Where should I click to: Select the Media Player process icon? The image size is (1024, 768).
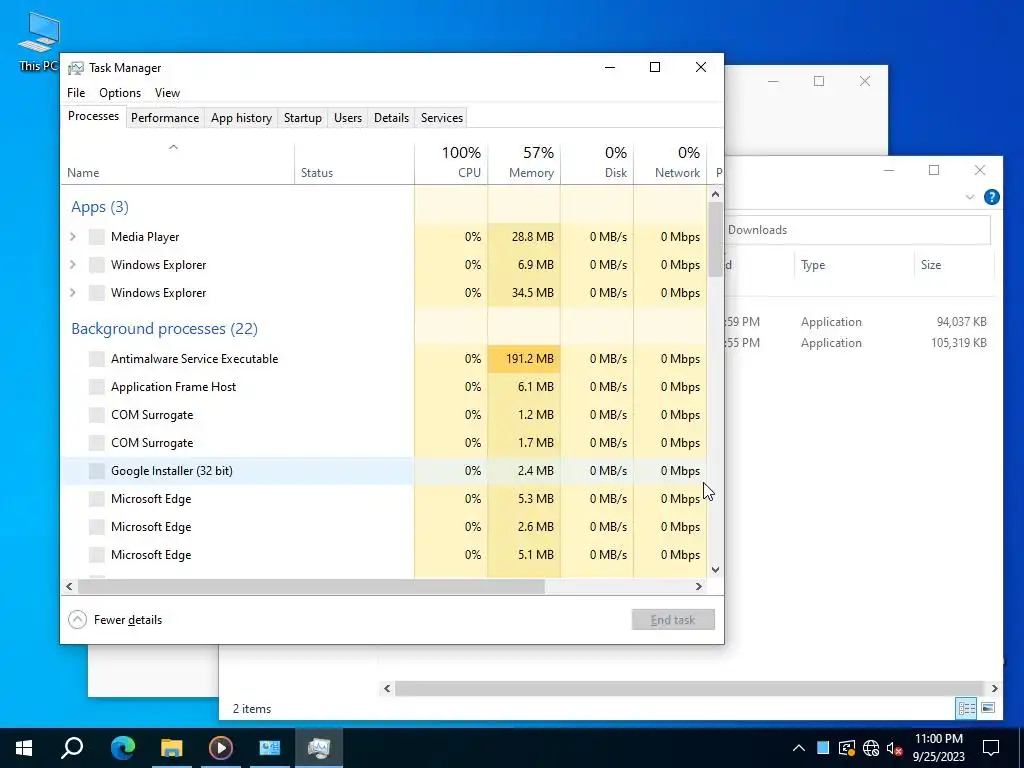tap(97, 236)
